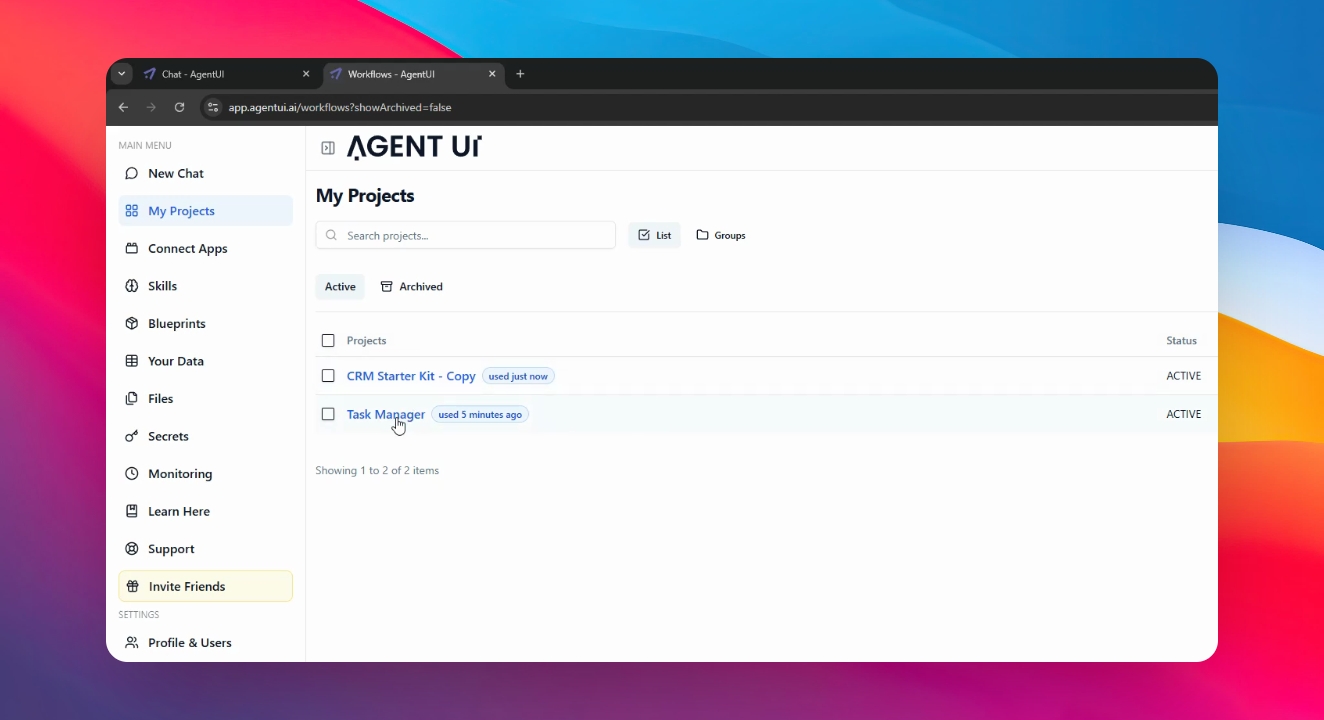Screen dimensions: 1324x720
Task: Close the Chat - AgentUI browser tab
Action: tap(306, 74)
